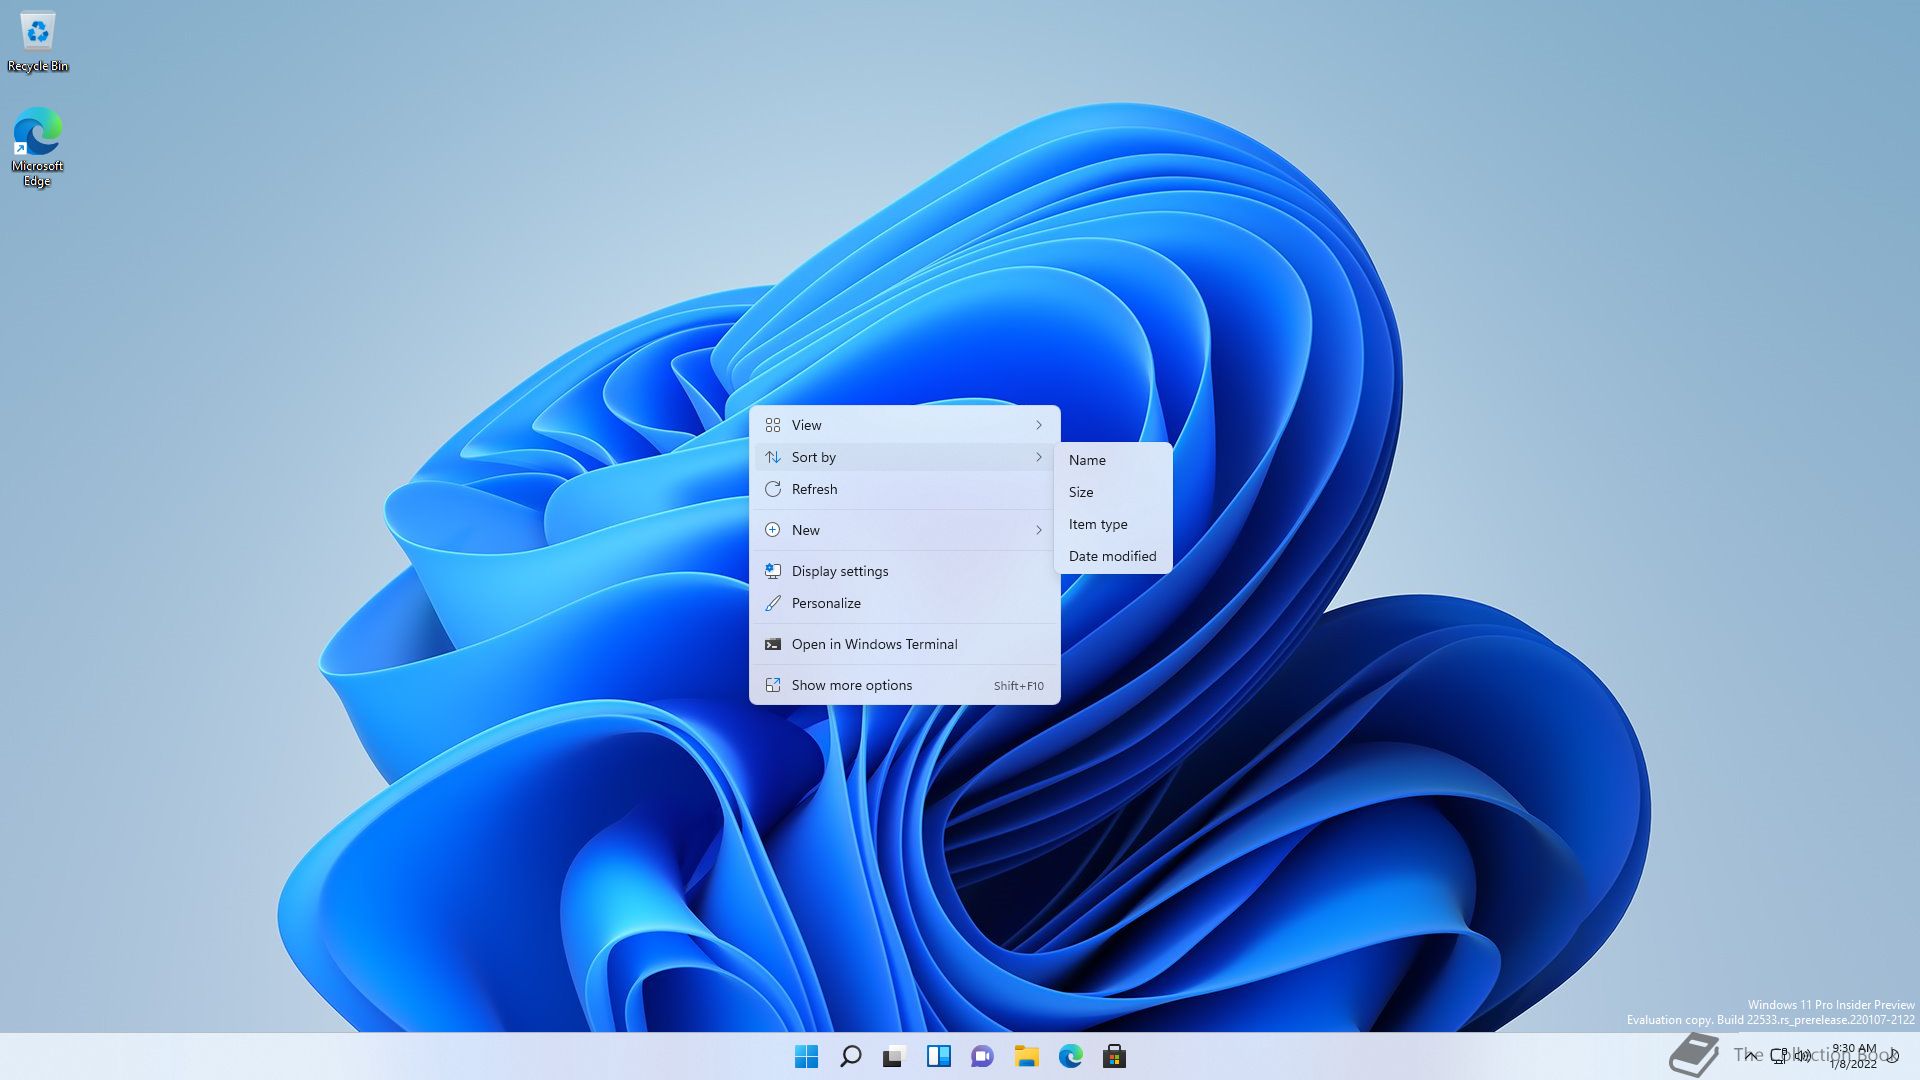Open File Explorer from taskbar
Image resolution: width=1920 pixels, height=1080 pixels.
[1026, 1056]
